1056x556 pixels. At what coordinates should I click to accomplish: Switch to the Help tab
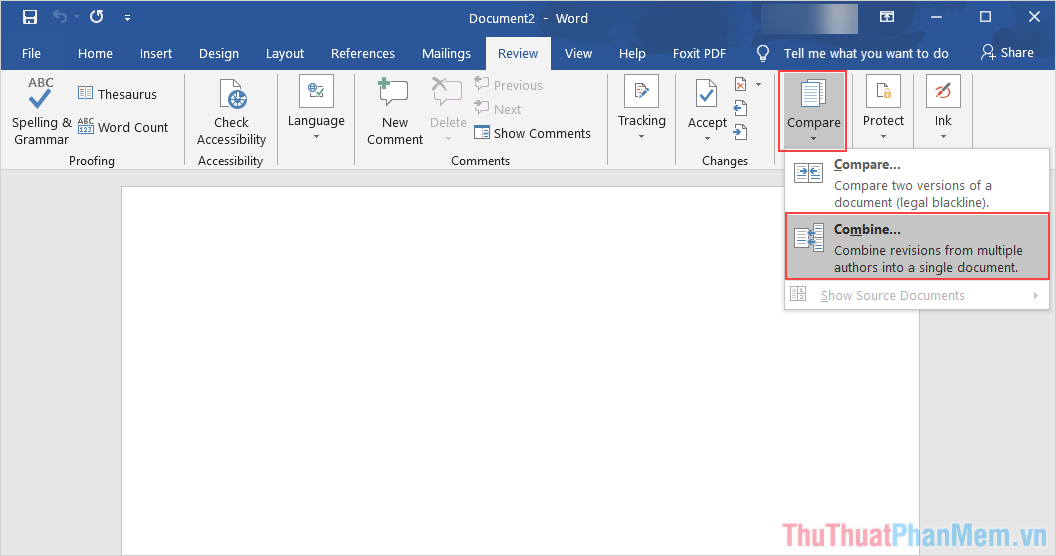pyautogui.click(x=632, y=53)
